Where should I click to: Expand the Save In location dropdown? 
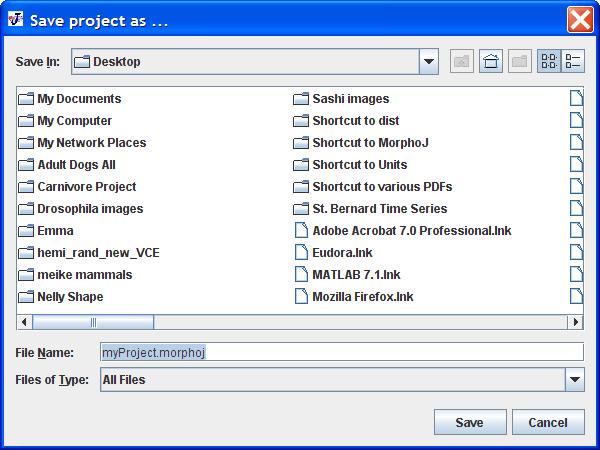(429, 61)
